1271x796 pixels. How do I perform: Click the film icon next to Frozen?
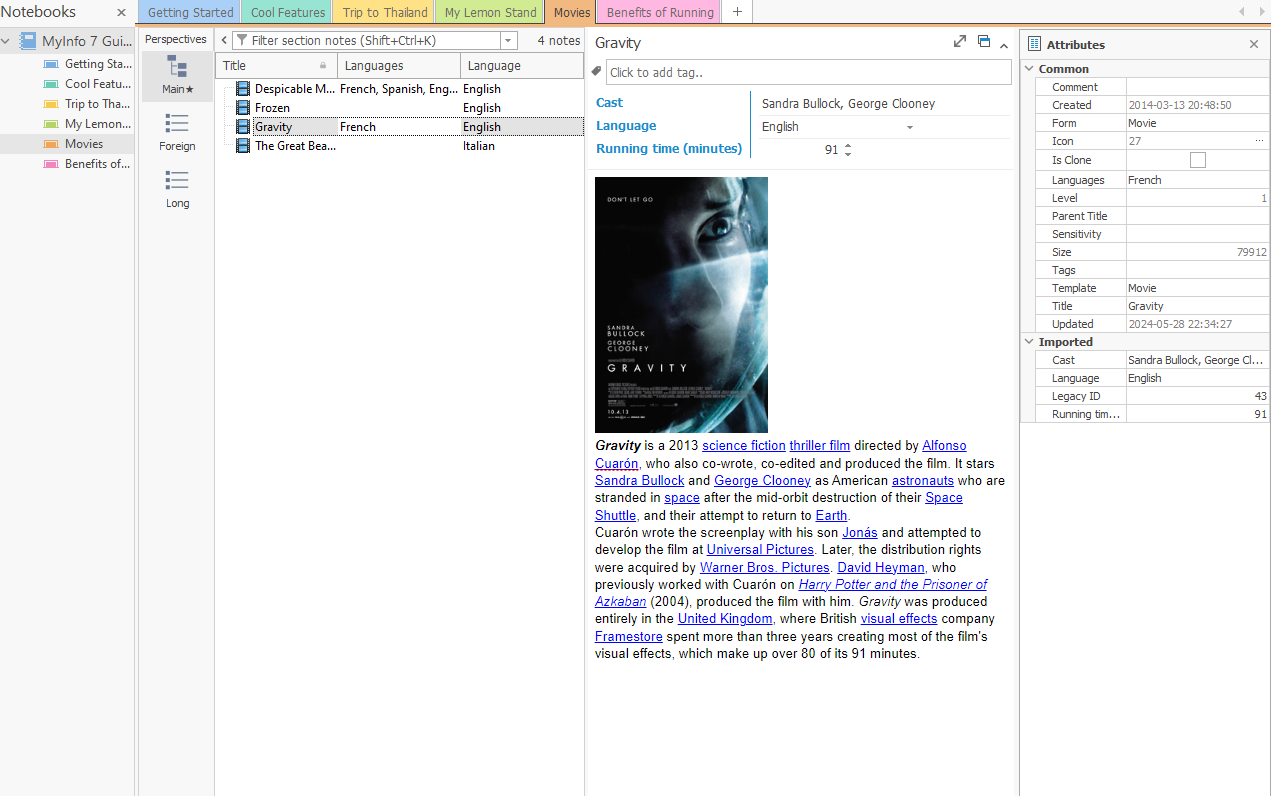coord(243,108)
